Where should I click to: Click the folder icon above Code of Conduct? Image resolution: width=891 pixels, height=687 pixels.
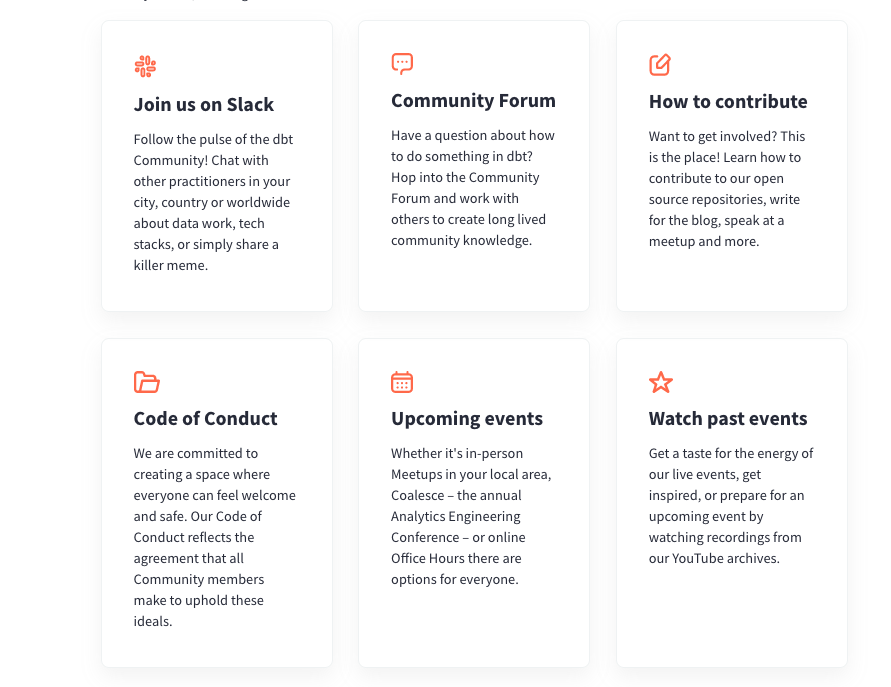tap(145, 382)
